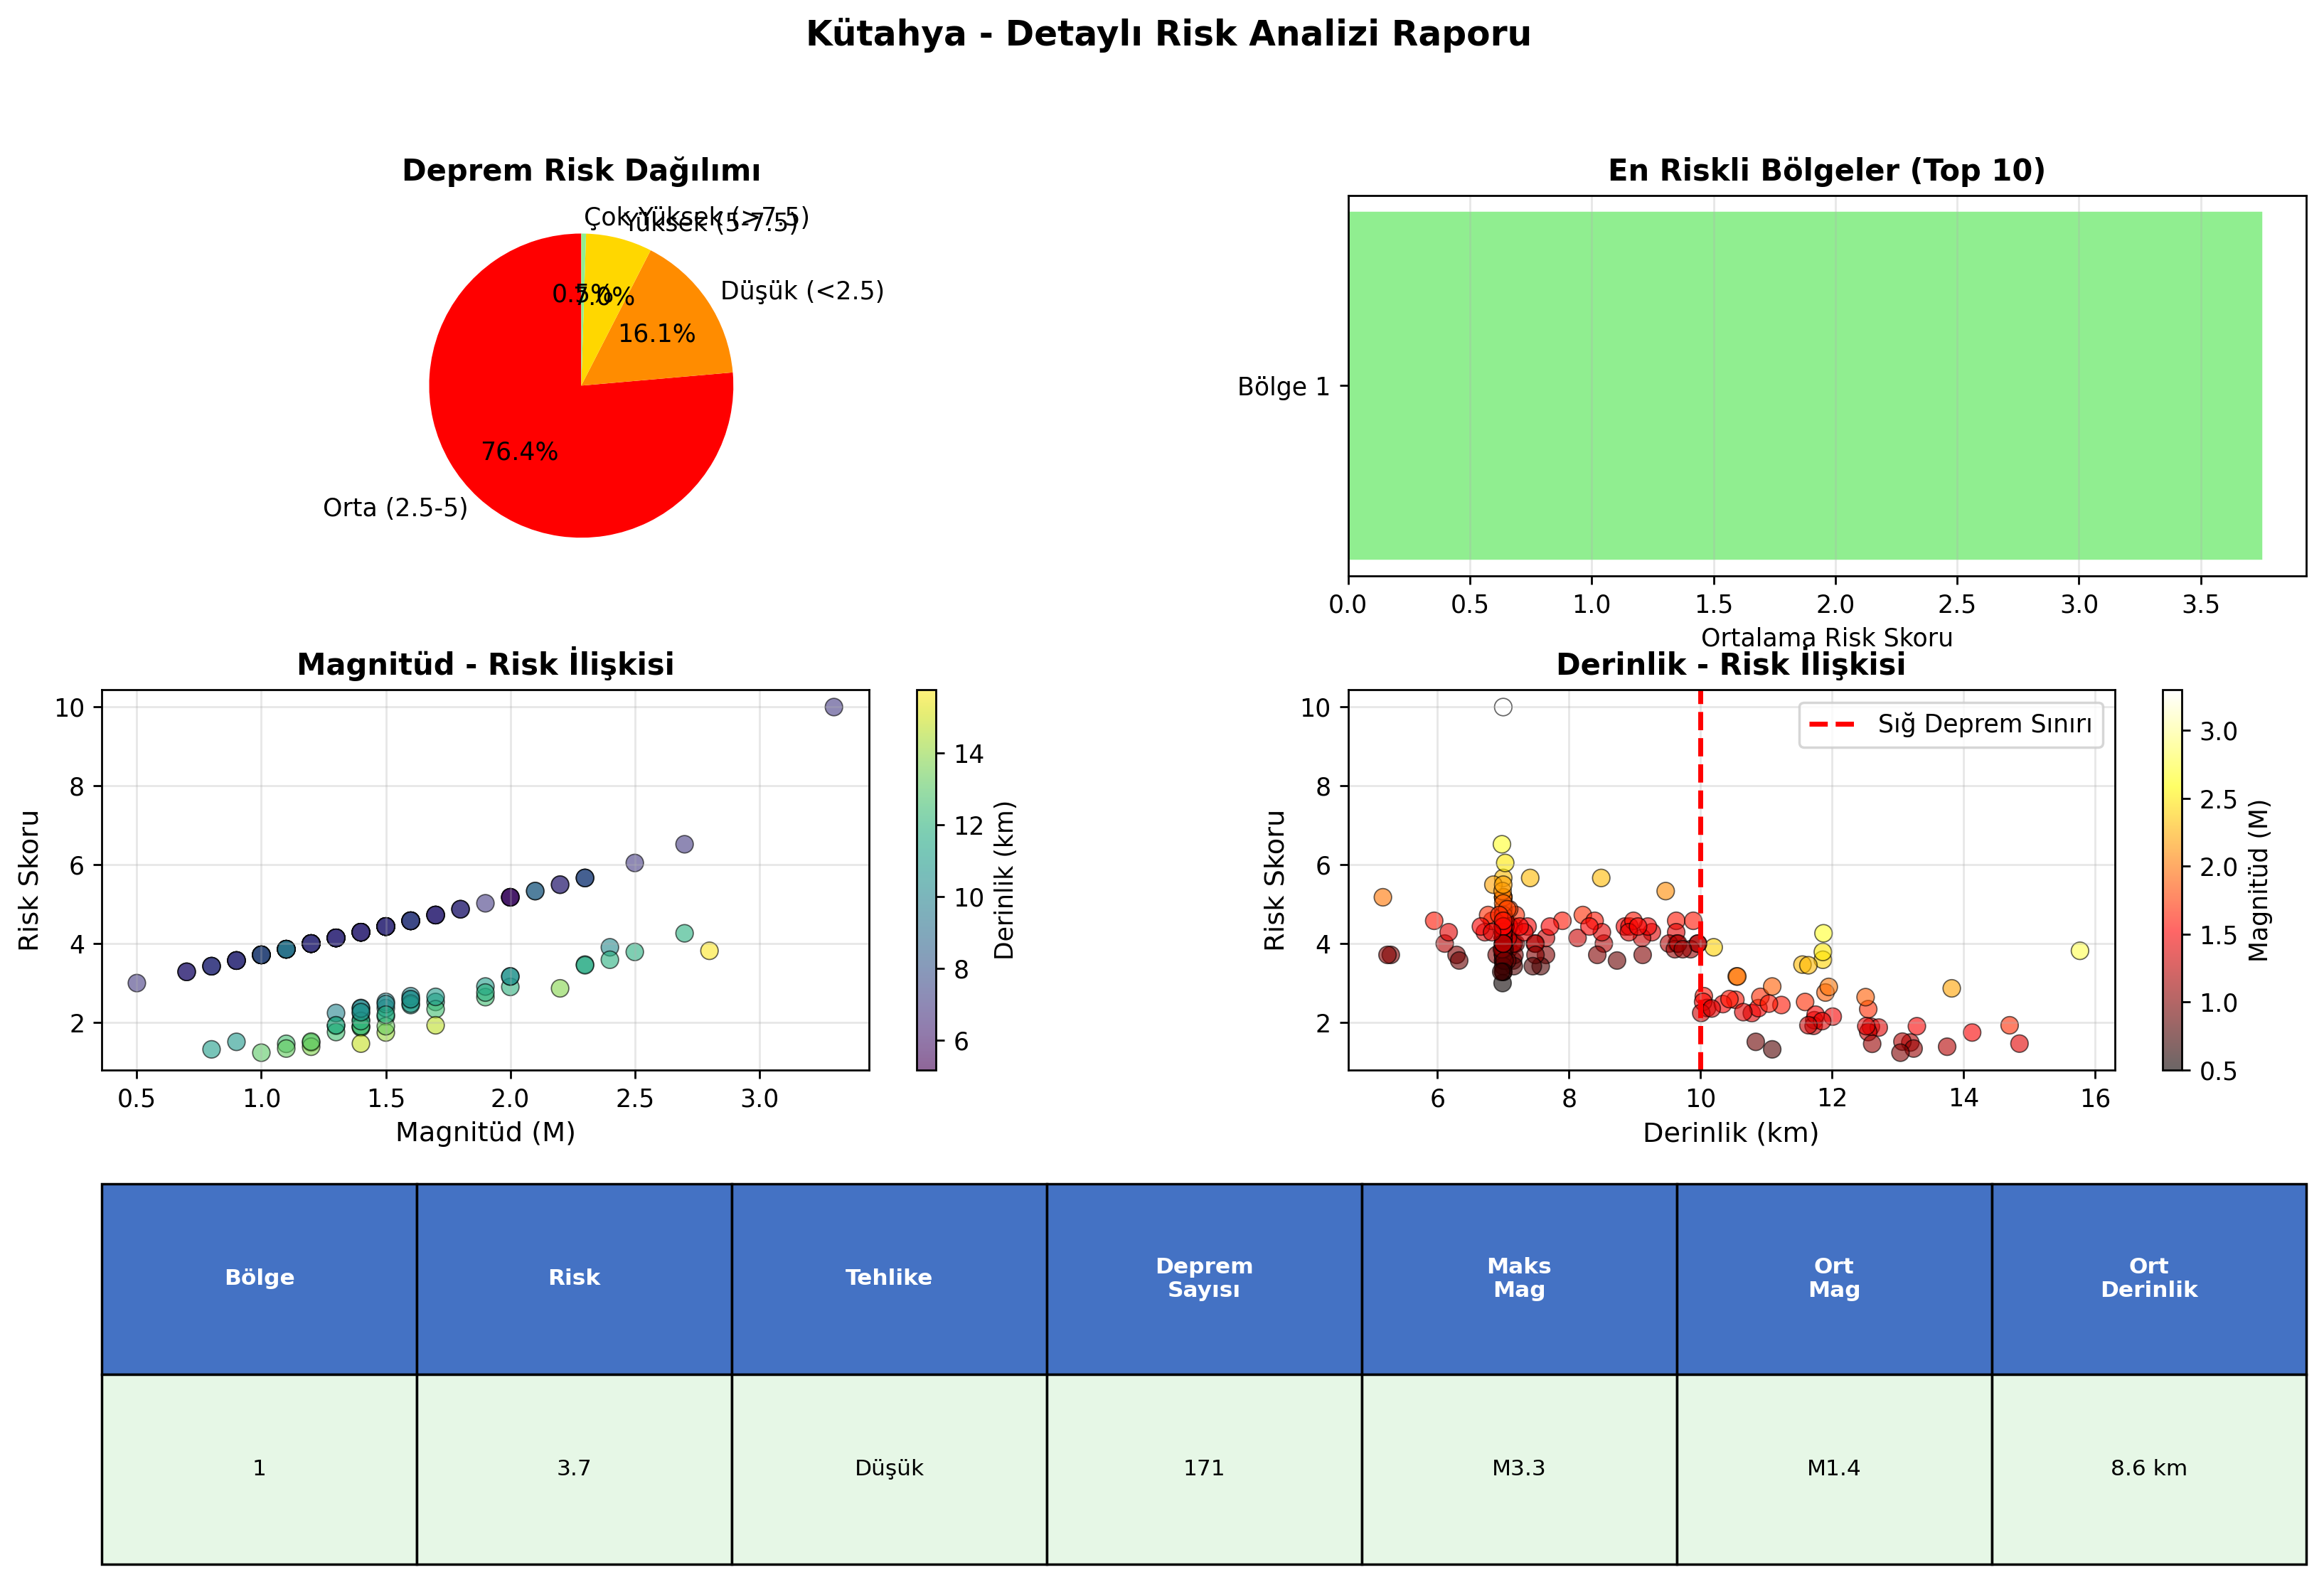Select the 'Derinlik - Risk İlişkisi' scatter title
The height and width of the screenshot is (1582, 2324).
(1731, 664)
